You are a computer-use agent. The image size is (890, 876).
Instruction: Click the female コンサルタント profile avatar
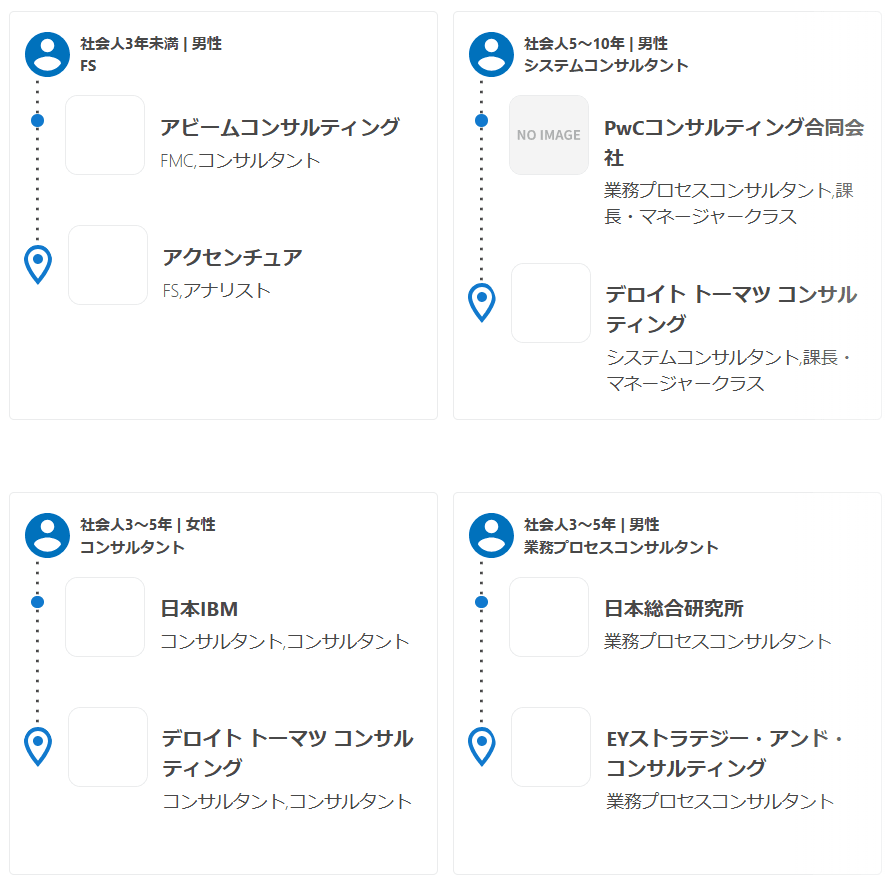click(47, 535)
